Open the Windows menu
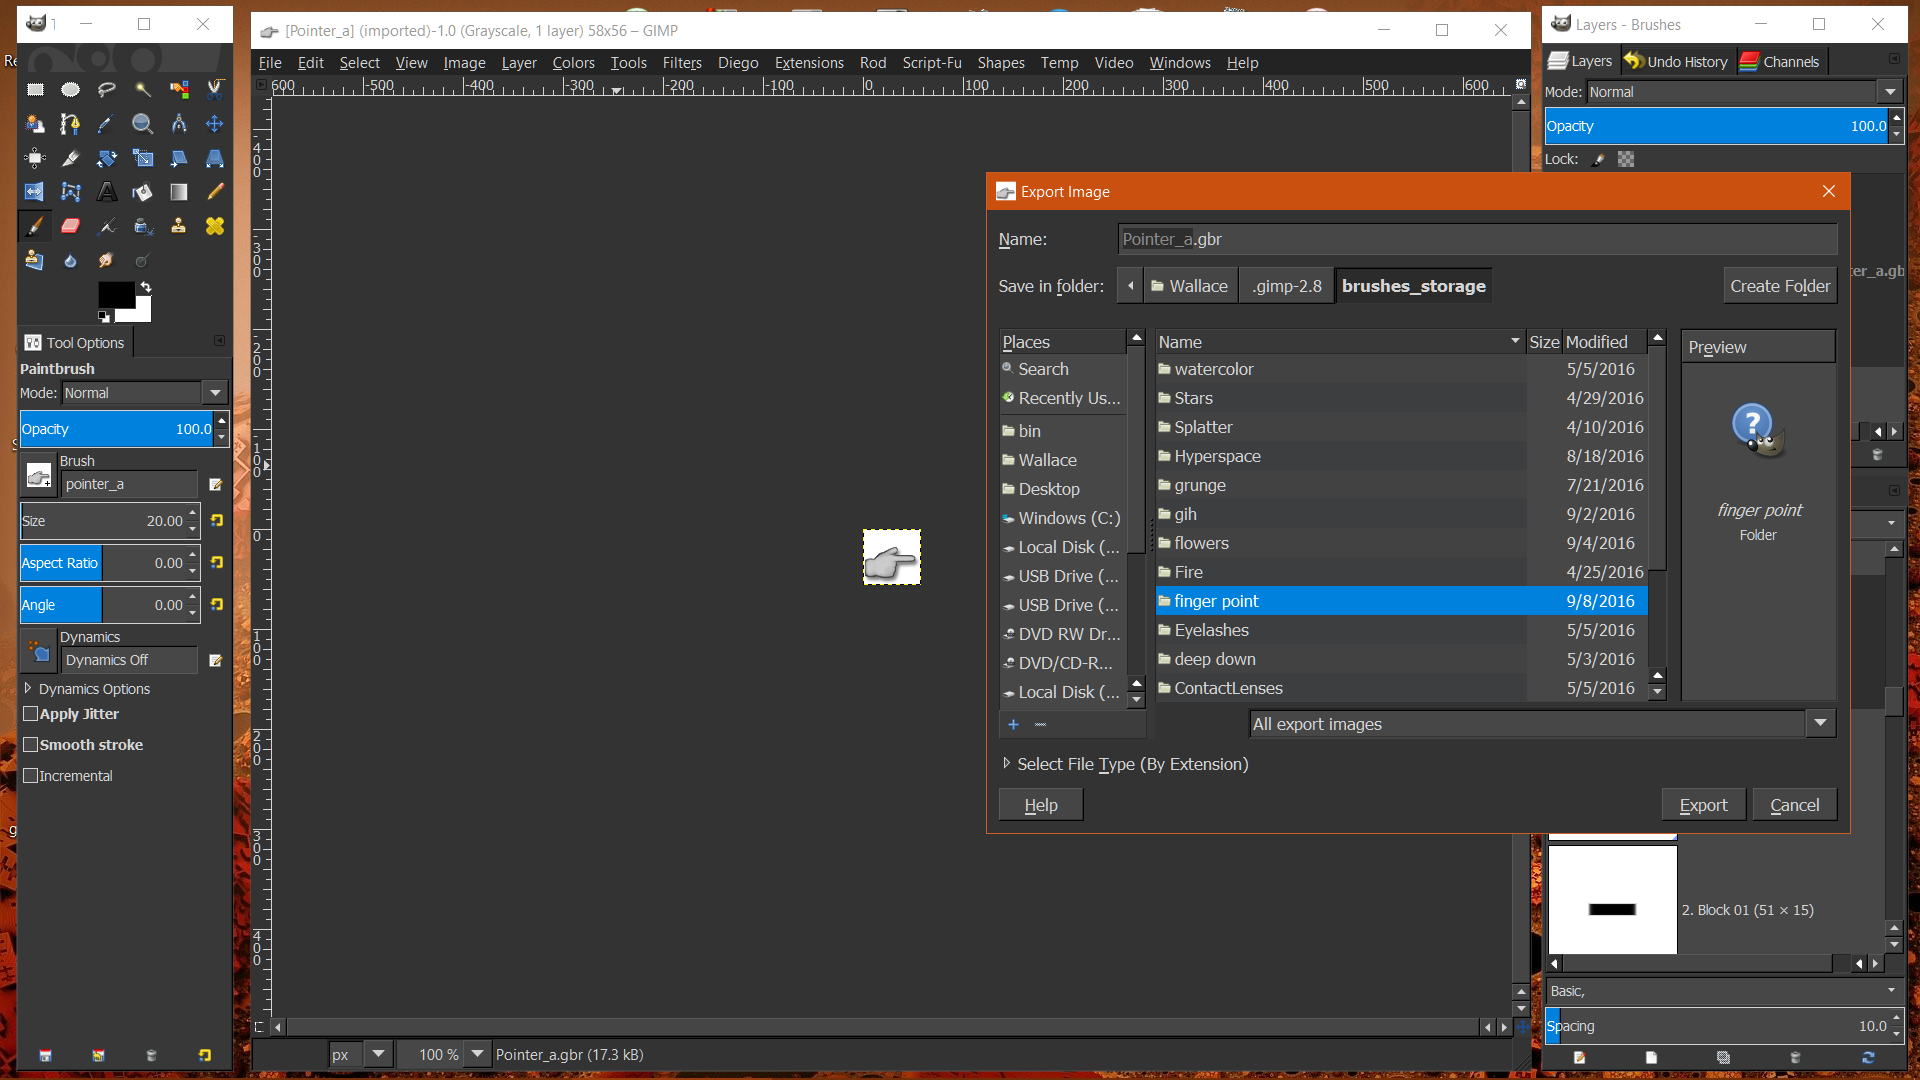1920x1080 pixels. pos(1180,62)
